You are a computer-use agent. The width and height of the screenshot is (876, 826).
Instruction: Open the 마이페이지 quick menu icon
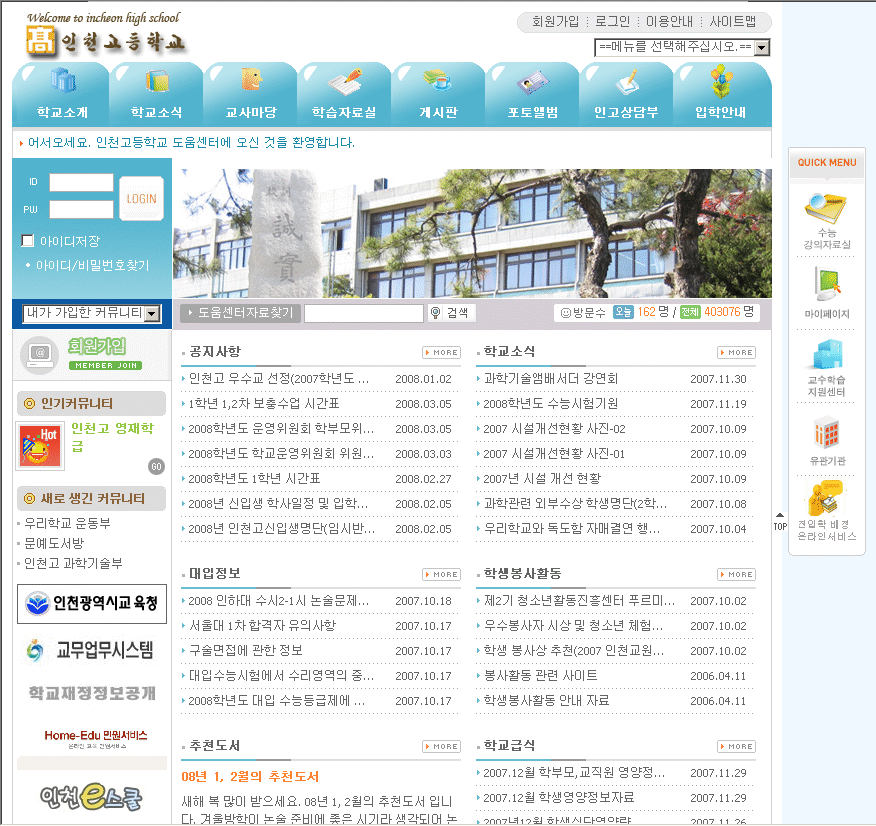click(x=826, y=285)
